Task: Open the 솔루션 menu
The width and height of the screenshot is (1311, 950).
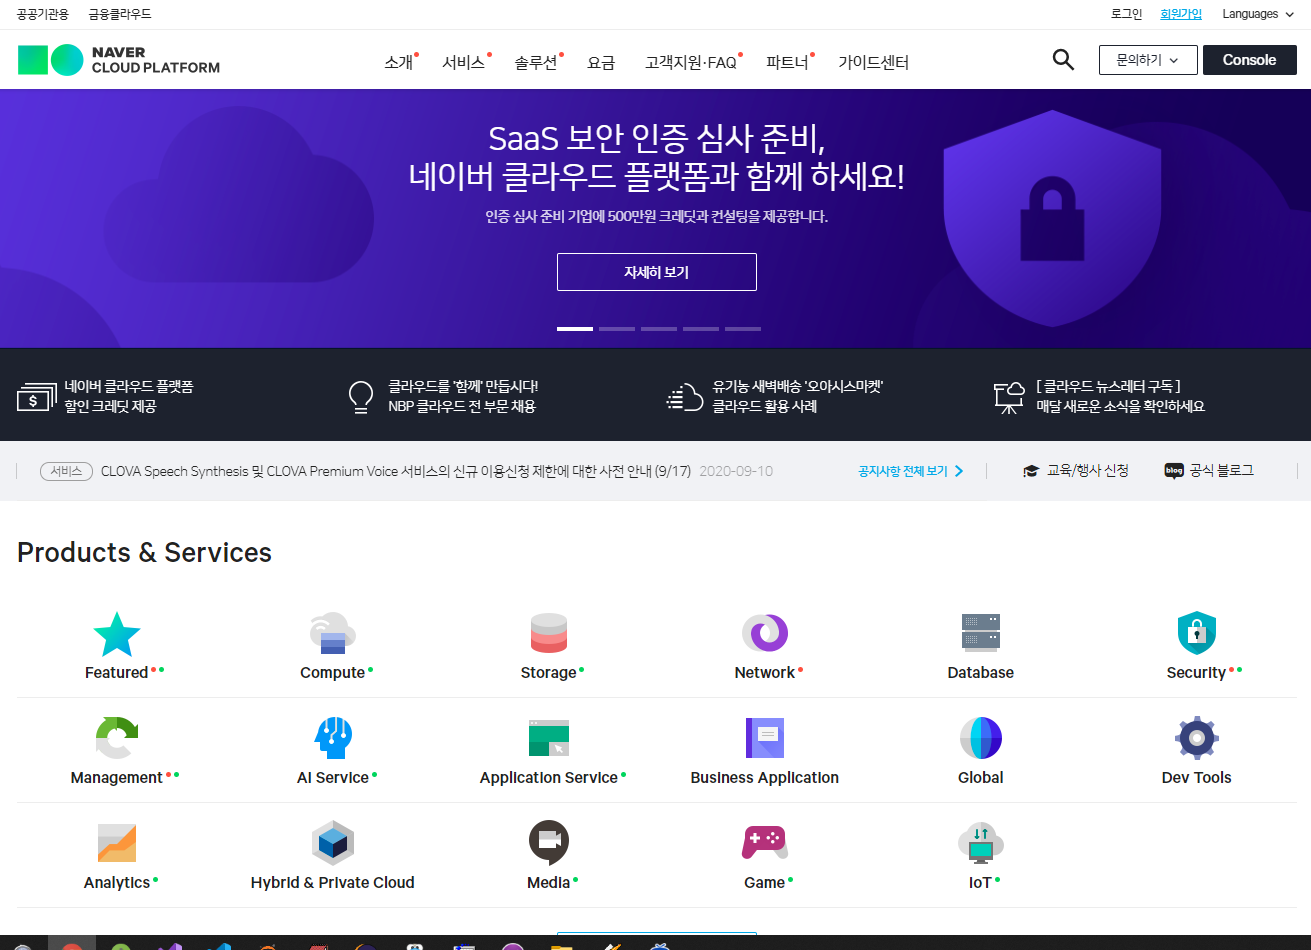Action: pos(536,62)
